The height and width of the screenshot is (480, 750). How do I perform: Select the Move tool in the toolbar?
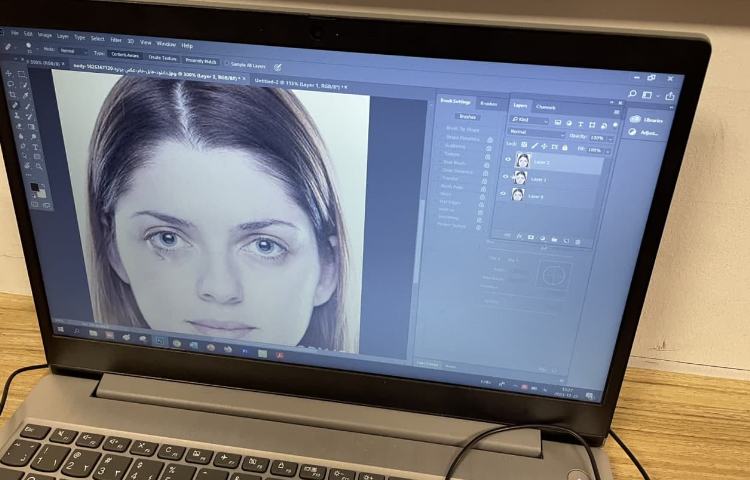[x=10, y=73]
